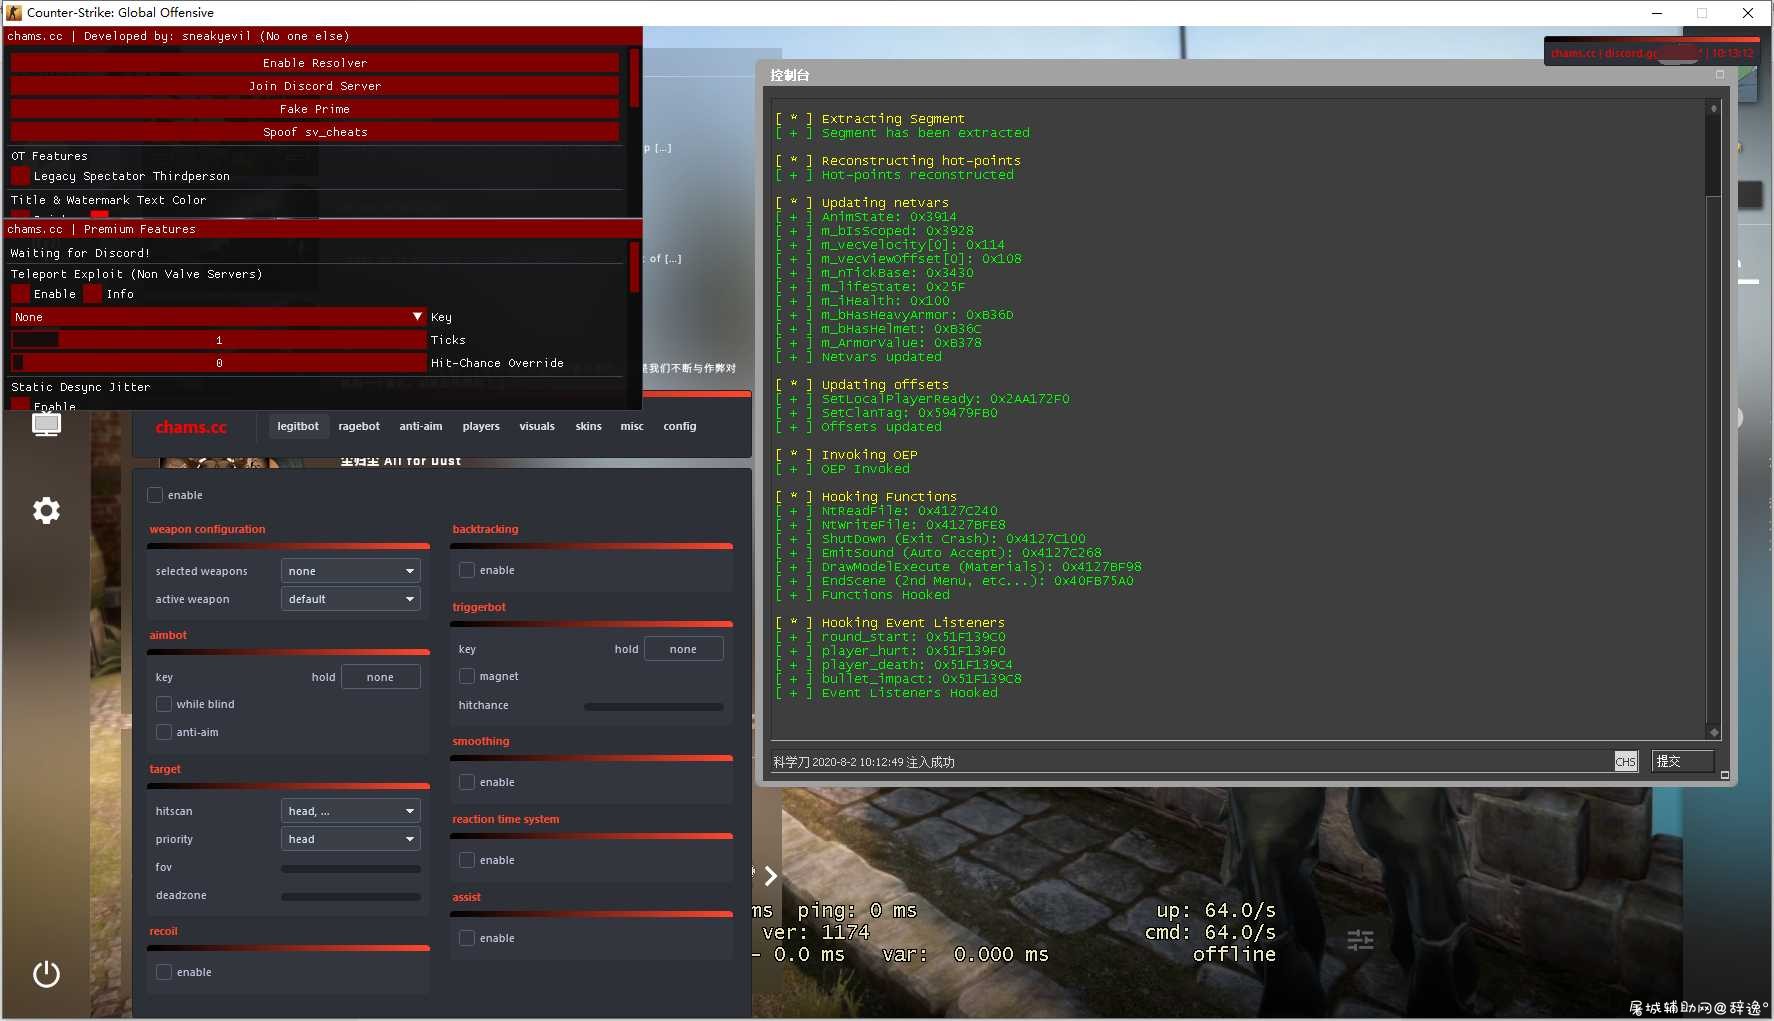Switch to the skins tab
This screenshot has height=1021, width=1774.
click(589, 426)
